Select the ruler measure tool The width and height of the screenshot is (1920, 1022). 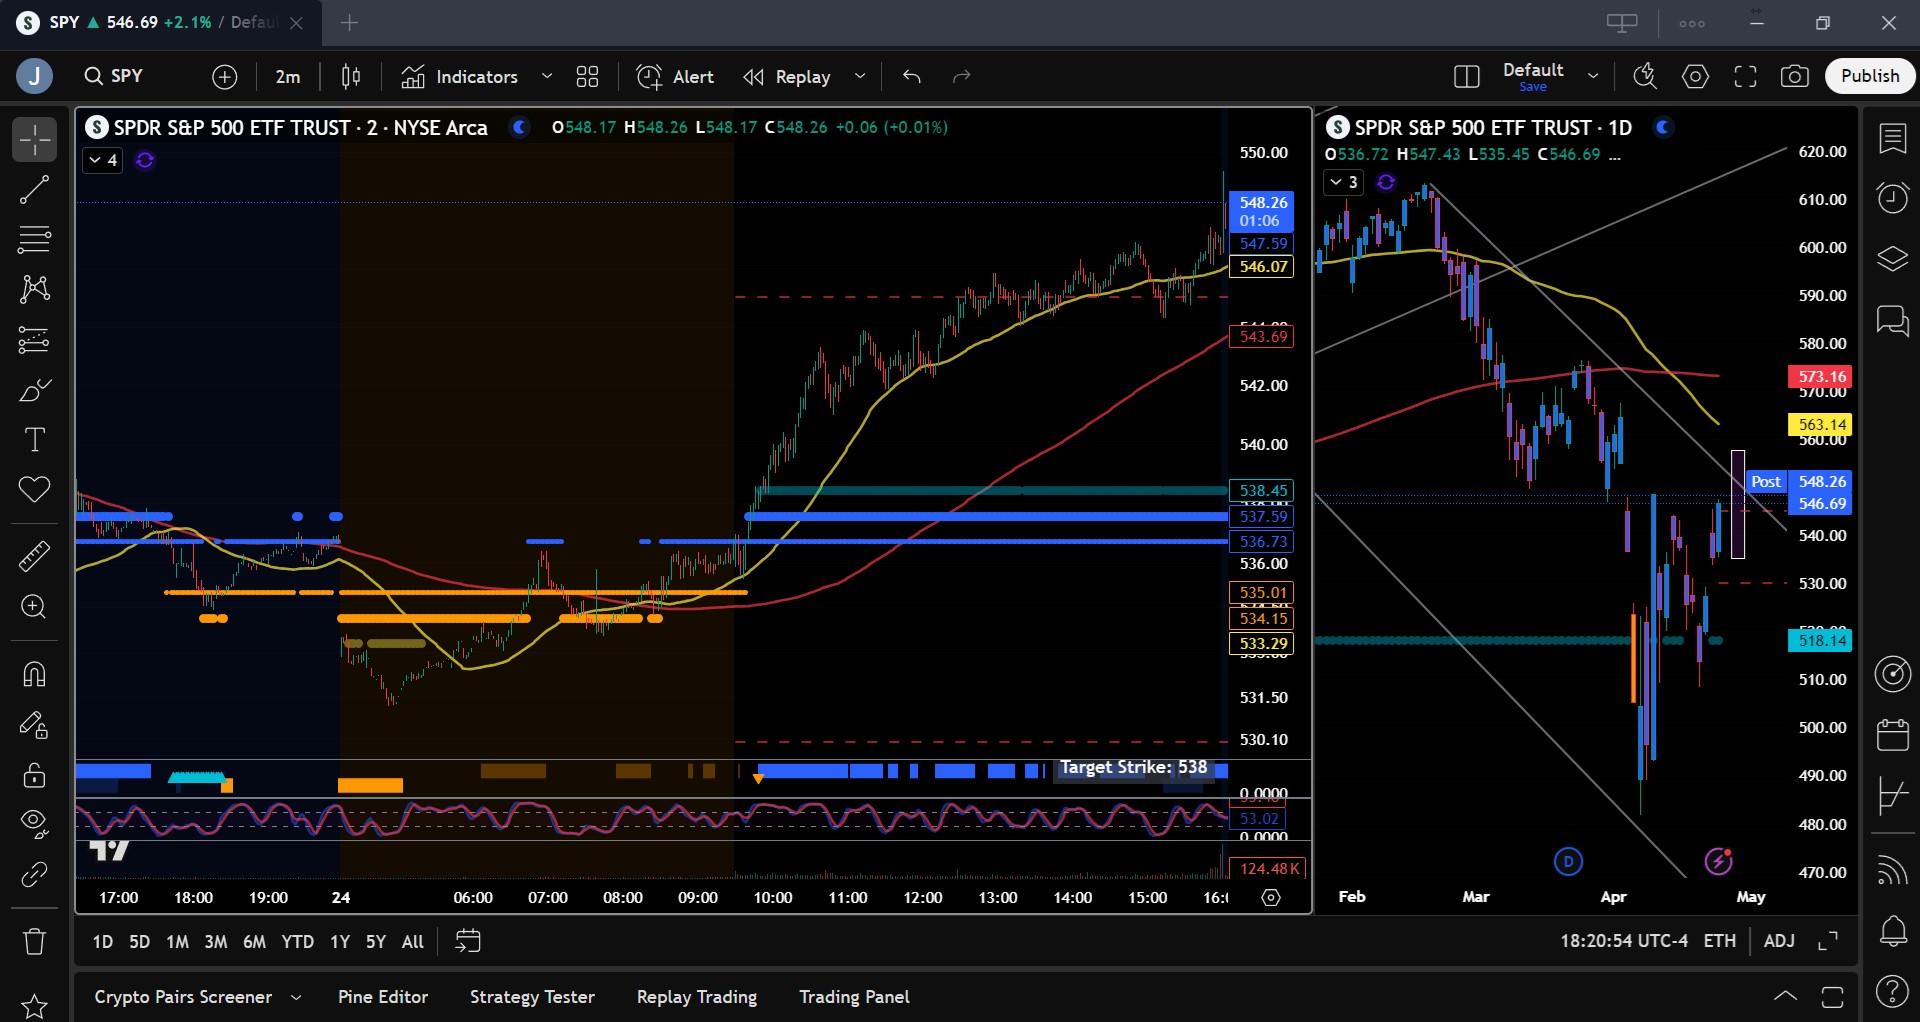tap(34, 556)
